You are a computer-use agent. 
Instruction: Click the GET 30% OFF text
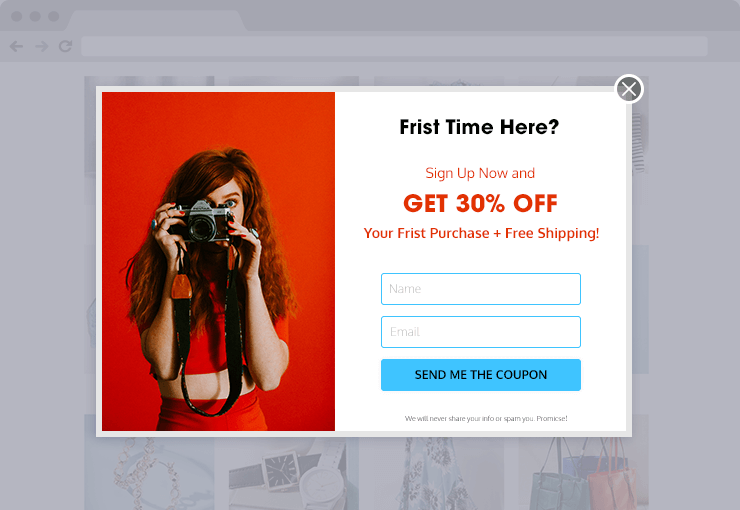480,203
